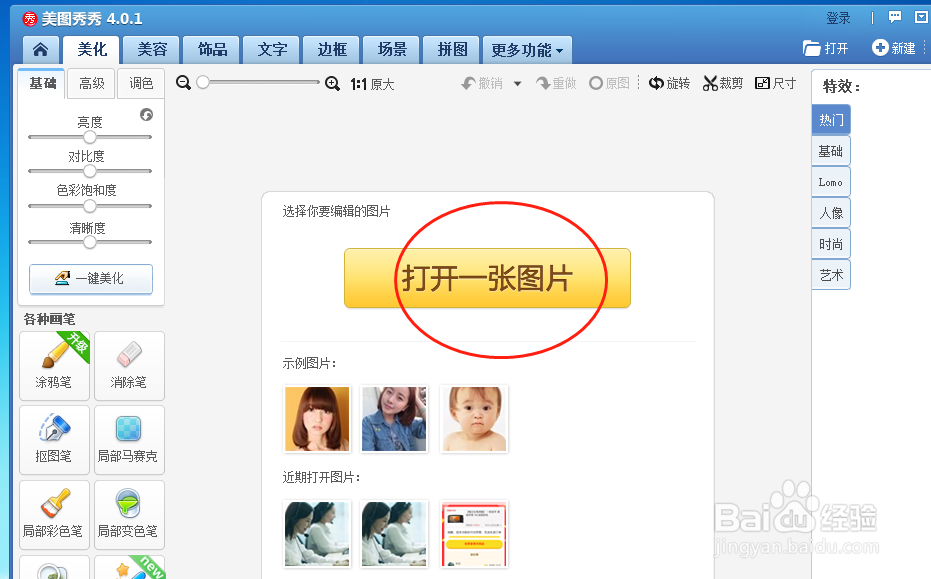The width and height of the screenshot is (931, 579).
Task: Click the zoom in magnifier icon
Action: tap(332, 84)
